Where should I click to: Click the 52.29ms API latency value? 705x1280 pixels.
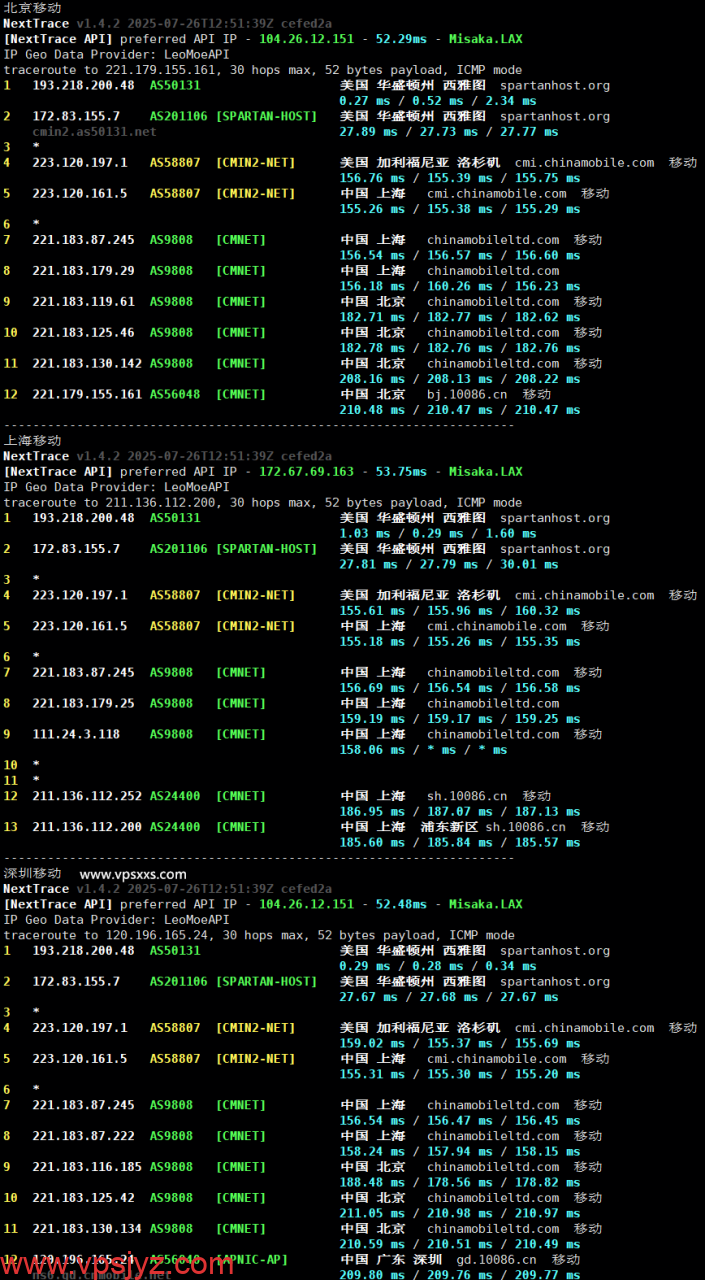401,39
